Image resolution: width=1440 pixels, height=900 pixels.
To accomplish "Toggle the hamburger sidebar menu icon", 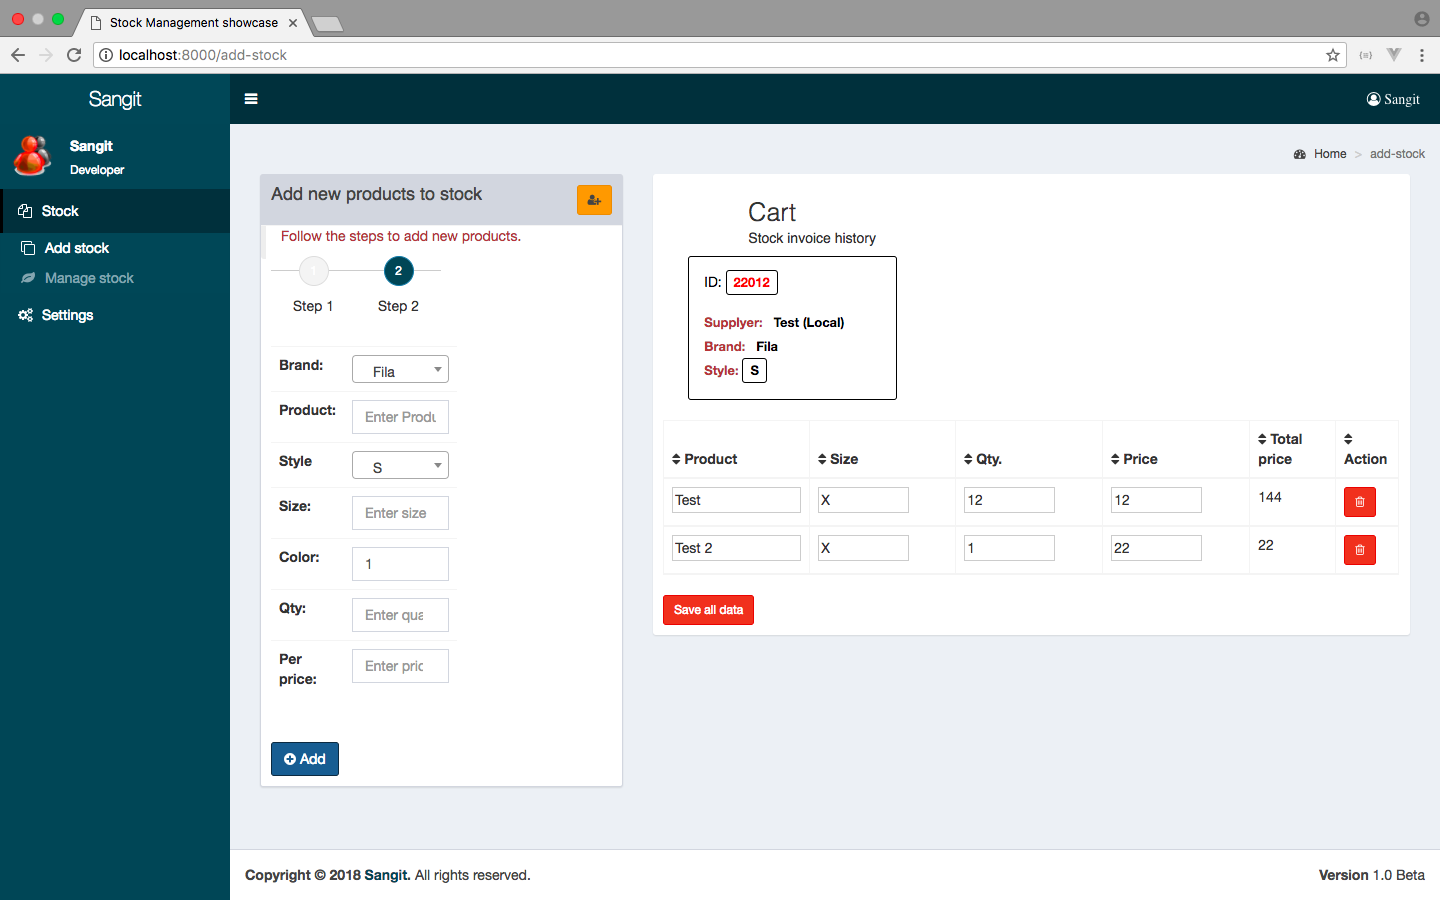I will click(251, 99).
